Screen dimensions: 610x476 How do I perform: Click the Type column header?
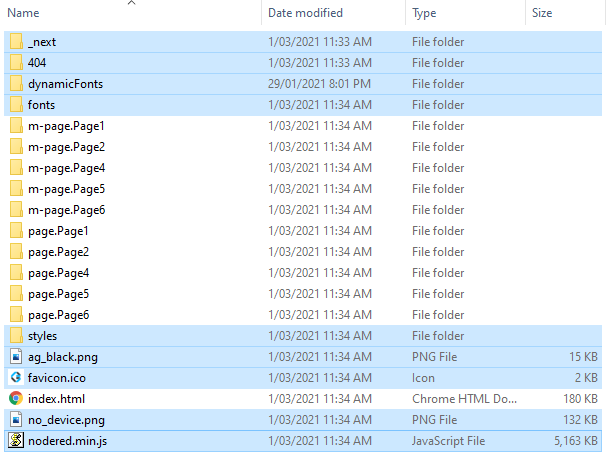pyautogui.click(x=424, y=13)
